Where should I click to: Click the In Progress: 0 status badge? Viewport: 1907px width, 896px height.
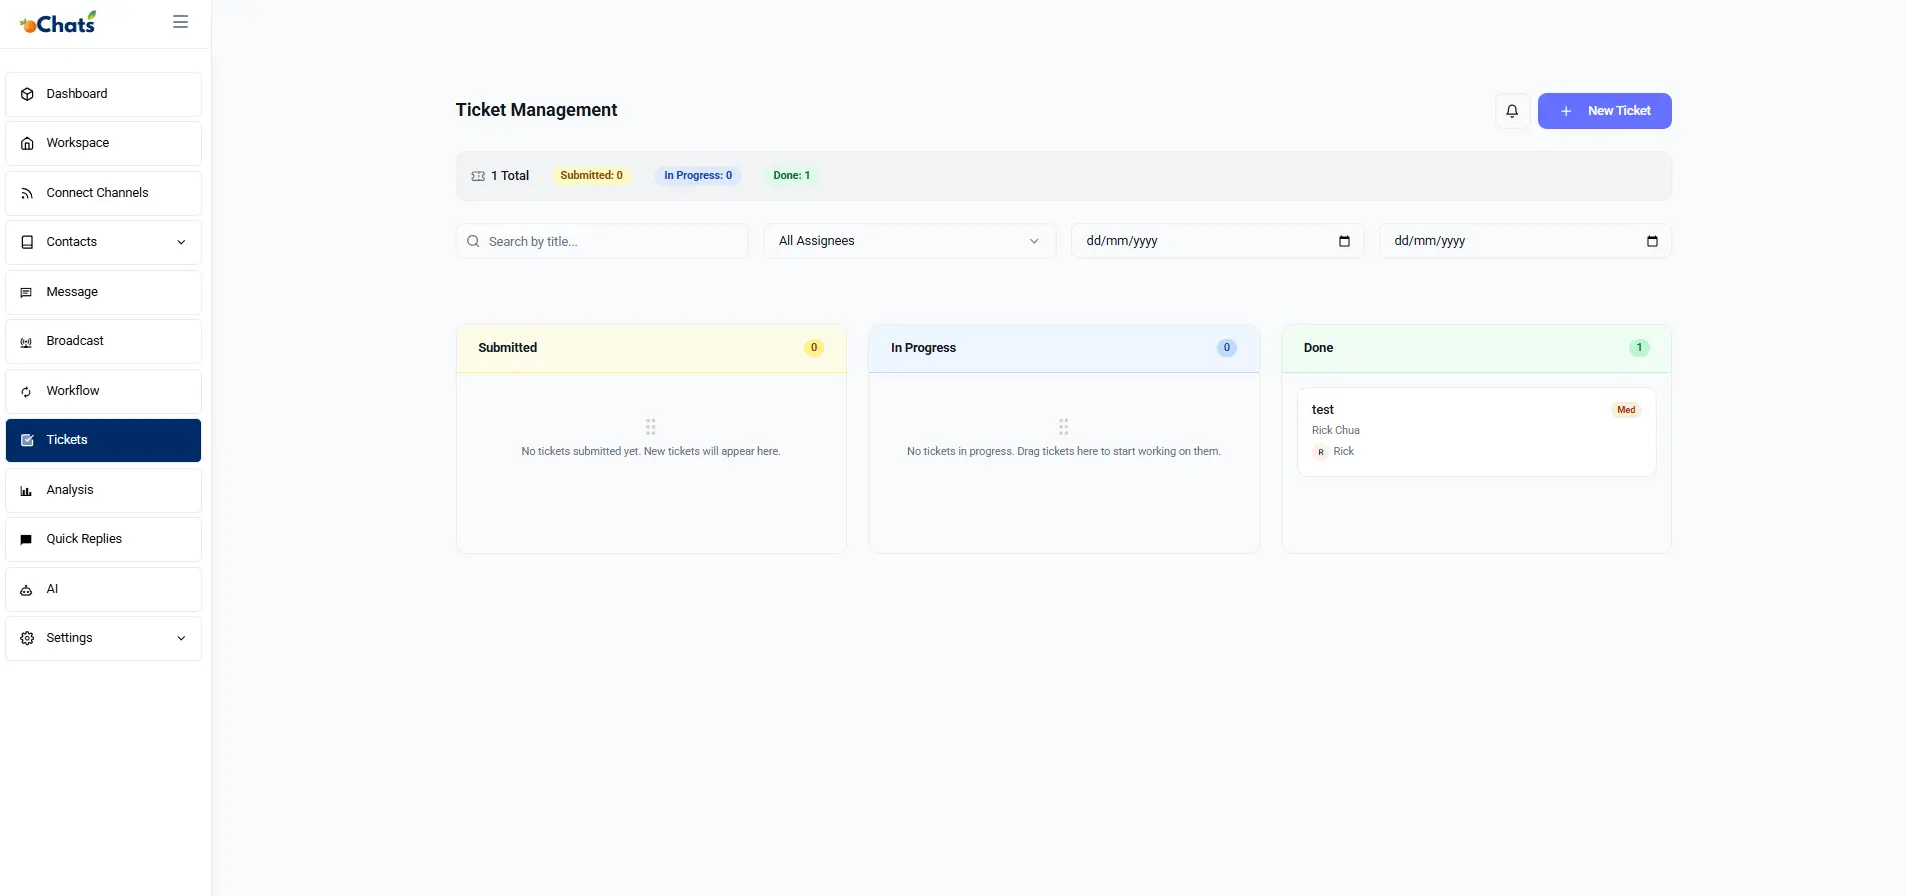(698, 176)
